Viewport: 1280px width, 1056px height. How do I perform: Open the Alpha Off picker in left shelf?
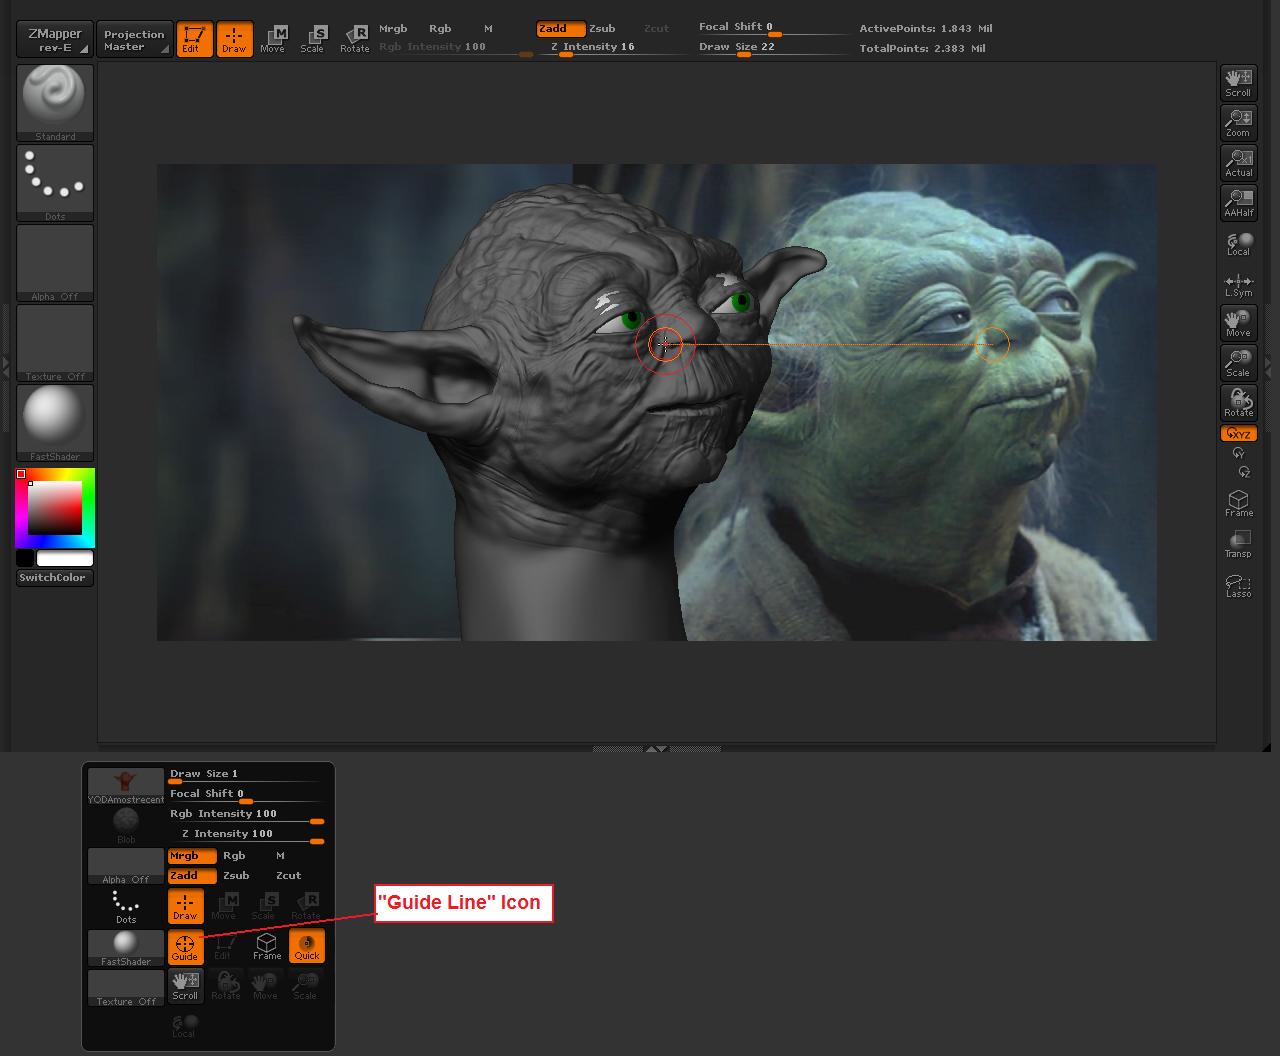click(x=55, y=263)
